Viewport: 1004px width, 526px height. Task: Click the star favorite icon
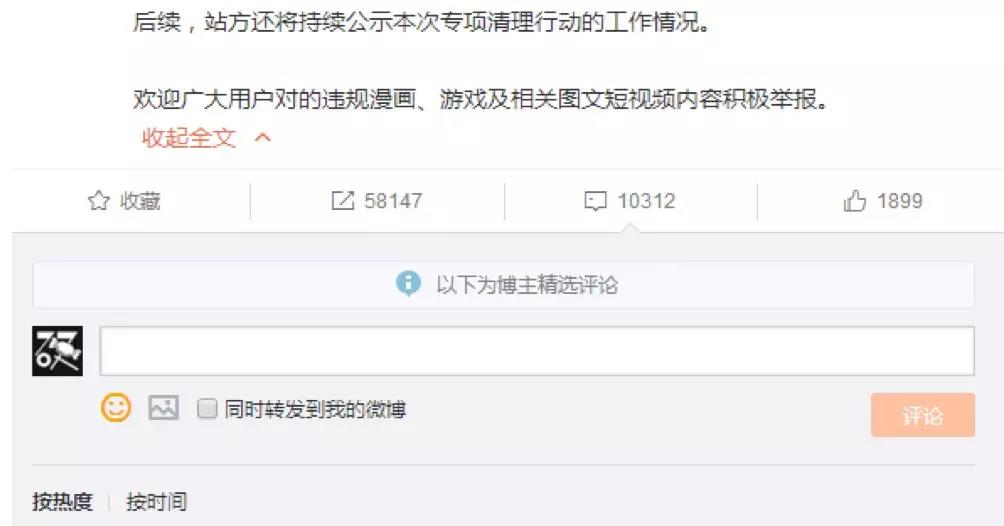(99, 201)
